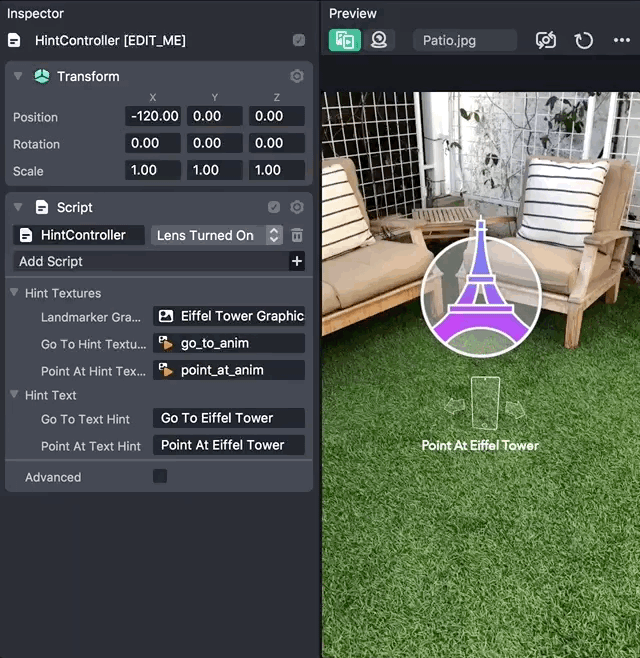Edit the Rotation Y value field

[214, 143]
